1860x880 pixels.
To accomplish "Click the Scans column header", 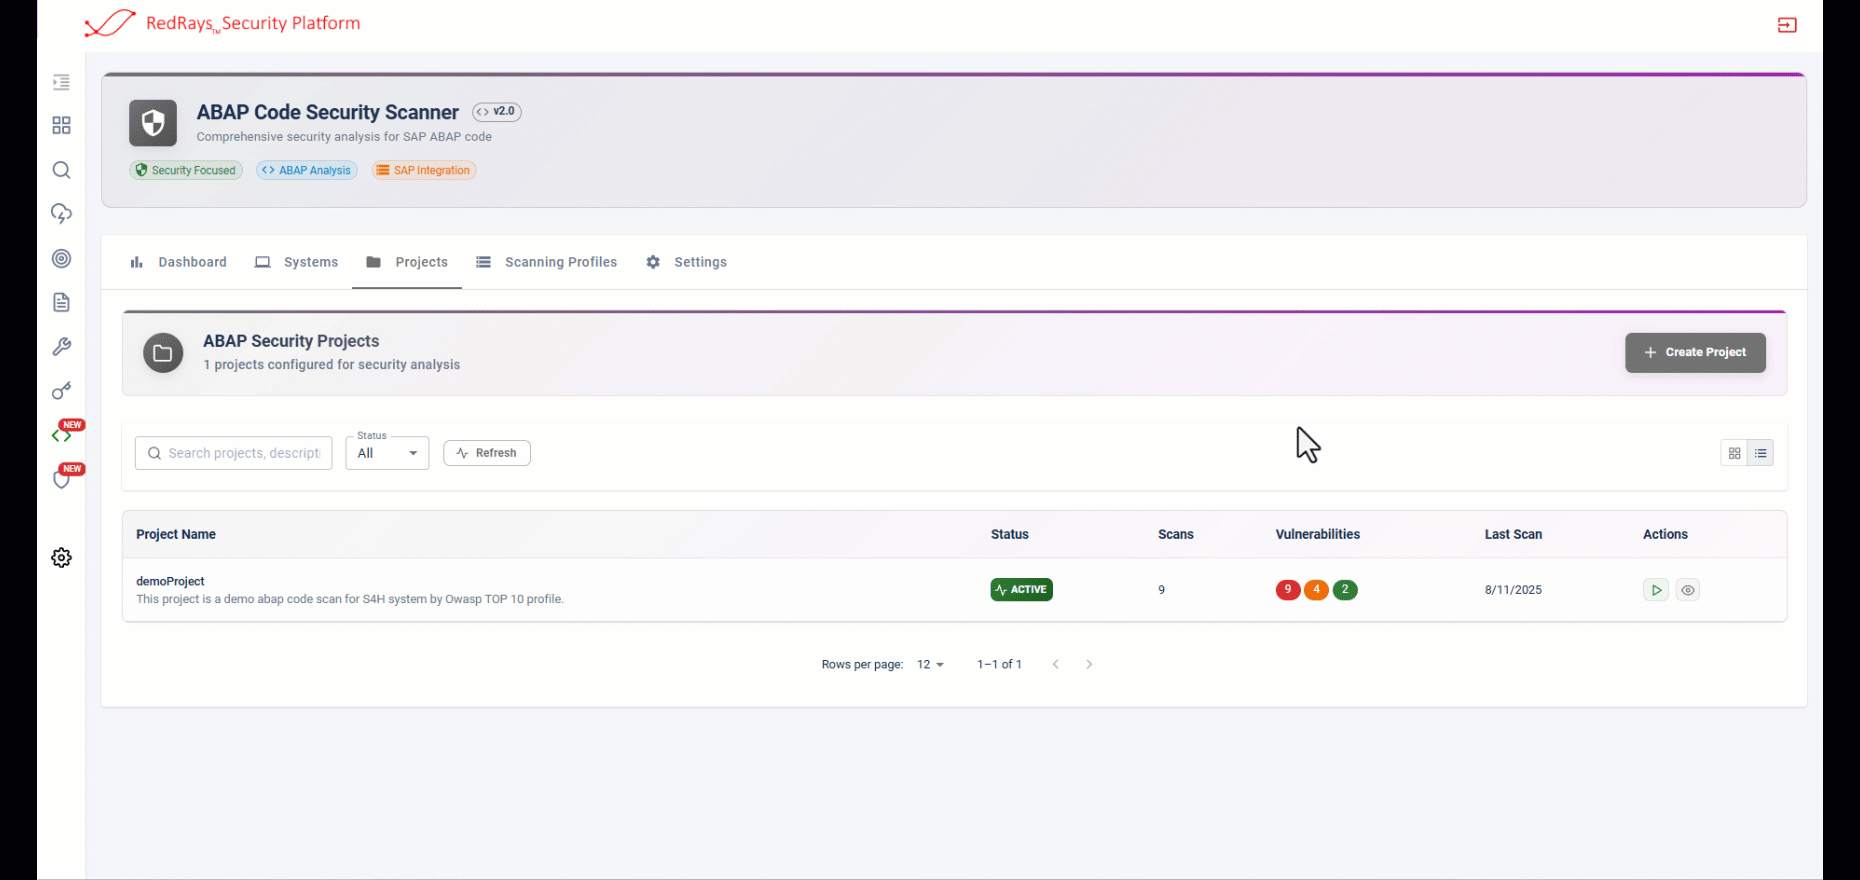I will (1176, 535).
